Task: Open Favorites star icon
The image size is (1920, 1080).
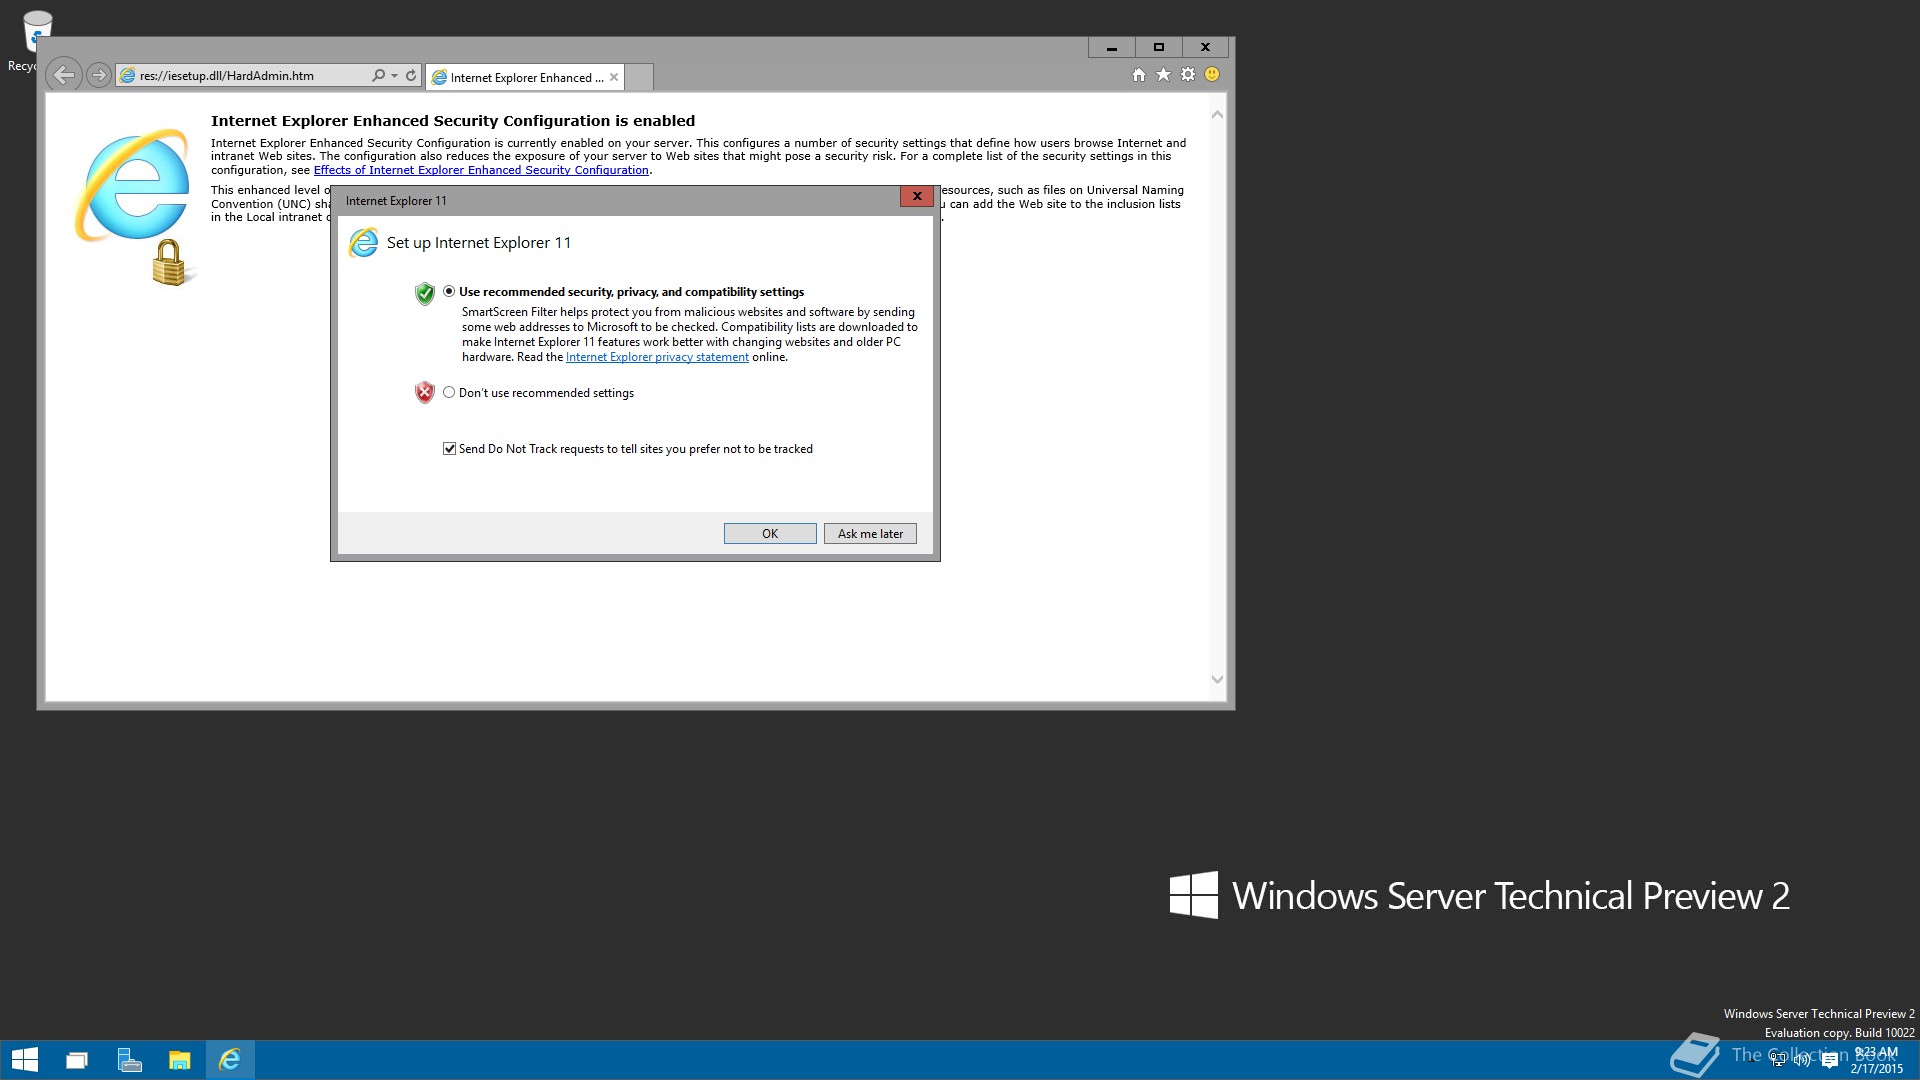Action: click(1163, 75)
